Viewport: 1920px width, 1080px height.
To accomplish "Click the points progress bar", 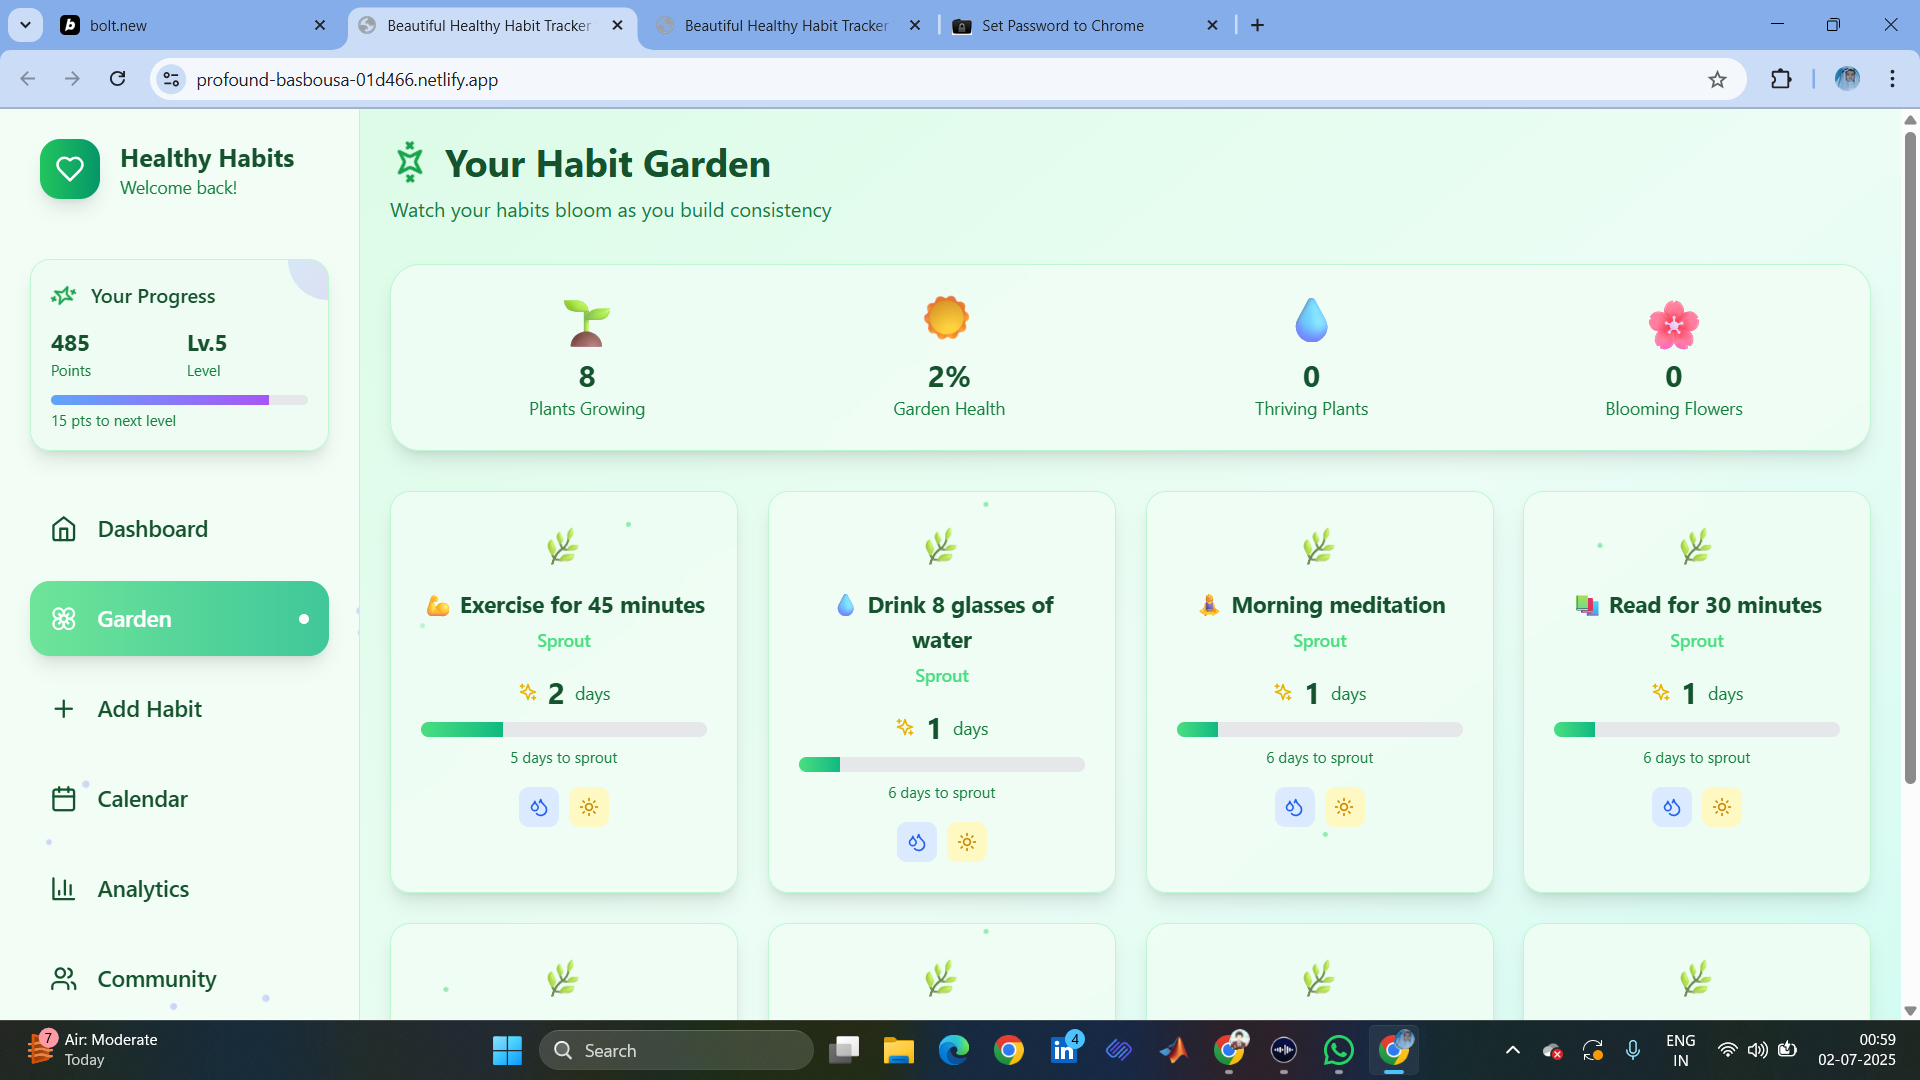I will 179,400.
